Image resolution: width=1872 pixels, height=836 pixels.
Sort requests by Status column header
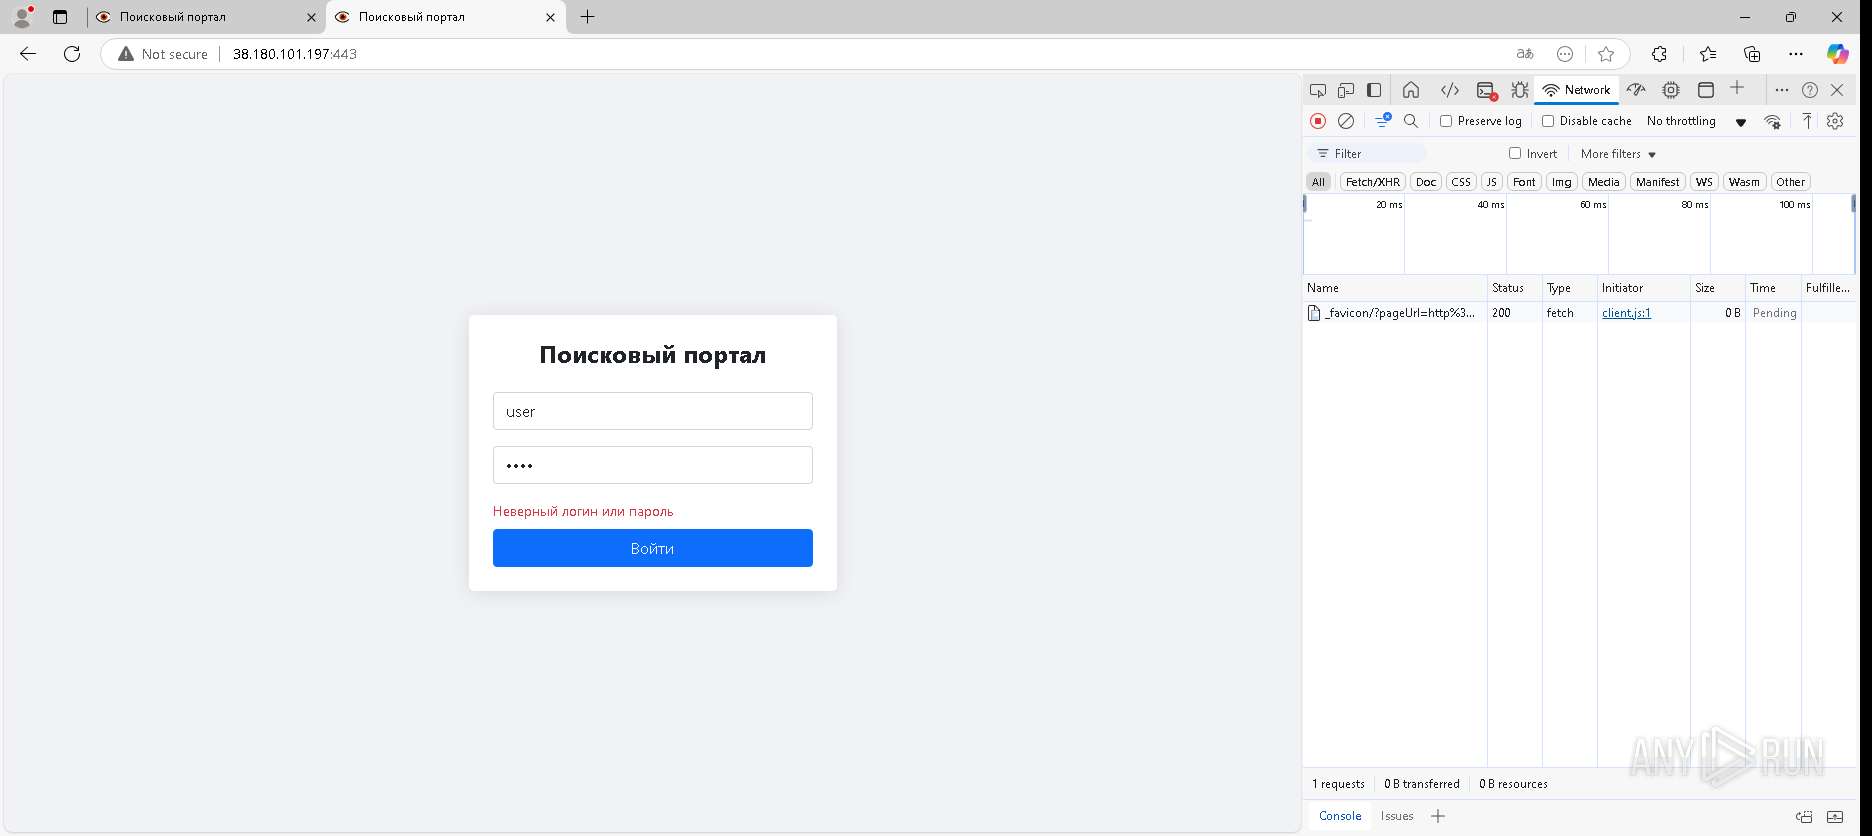[x=1514, y=288]
